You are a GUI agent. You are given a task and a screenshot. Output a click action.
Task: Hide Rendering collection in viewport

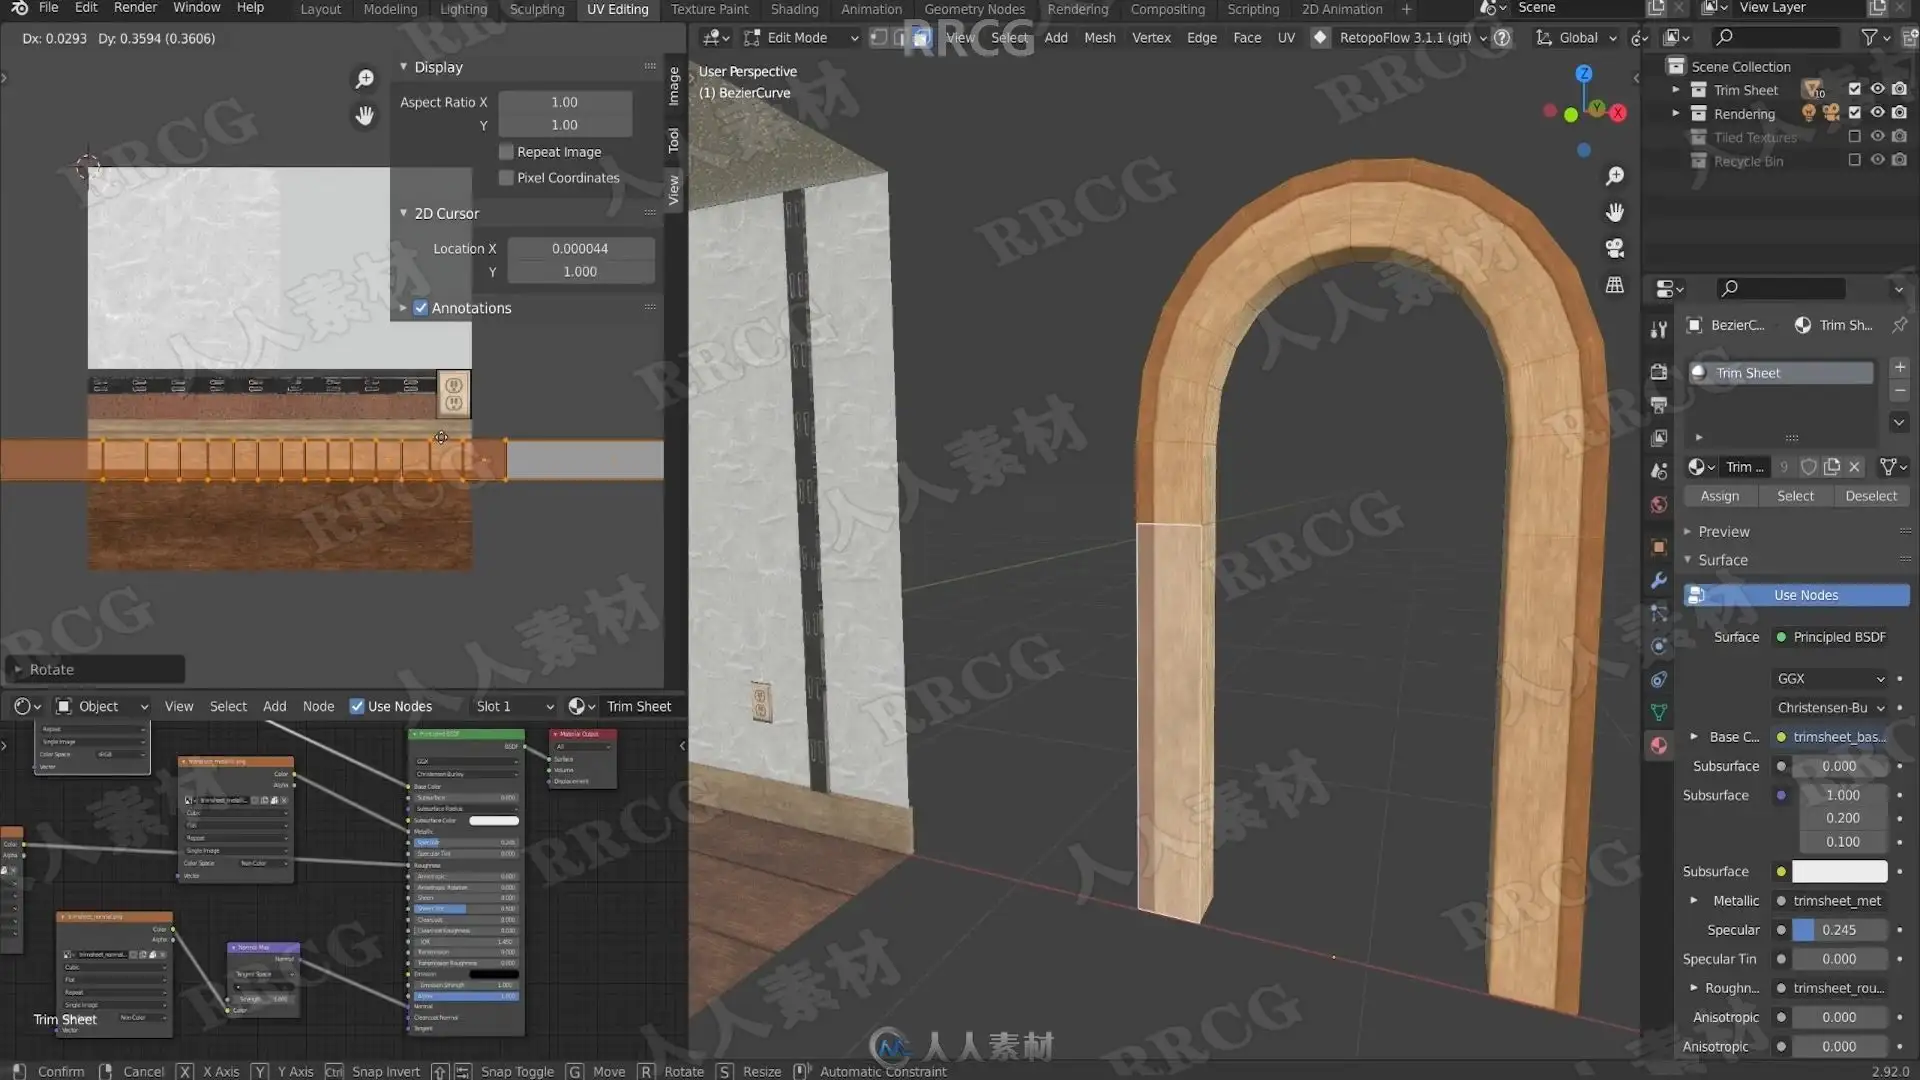click(x=1877, y=113)
